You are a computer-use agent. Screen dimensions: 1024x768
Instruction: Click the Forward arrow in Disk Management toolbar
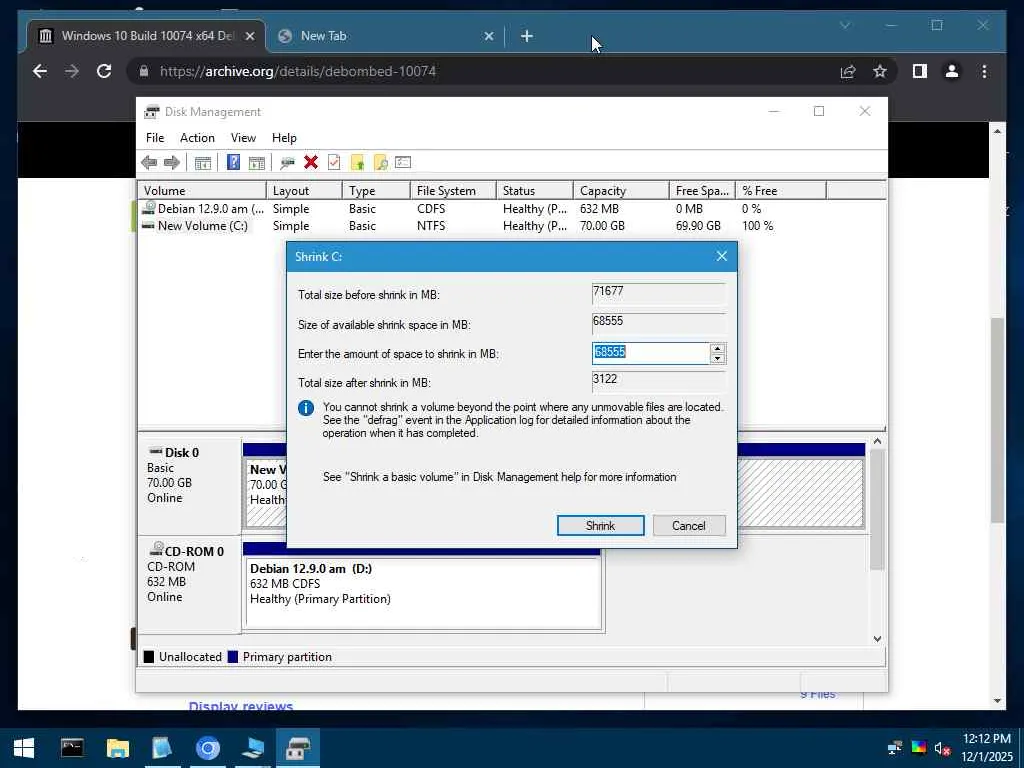click(172, 163)
